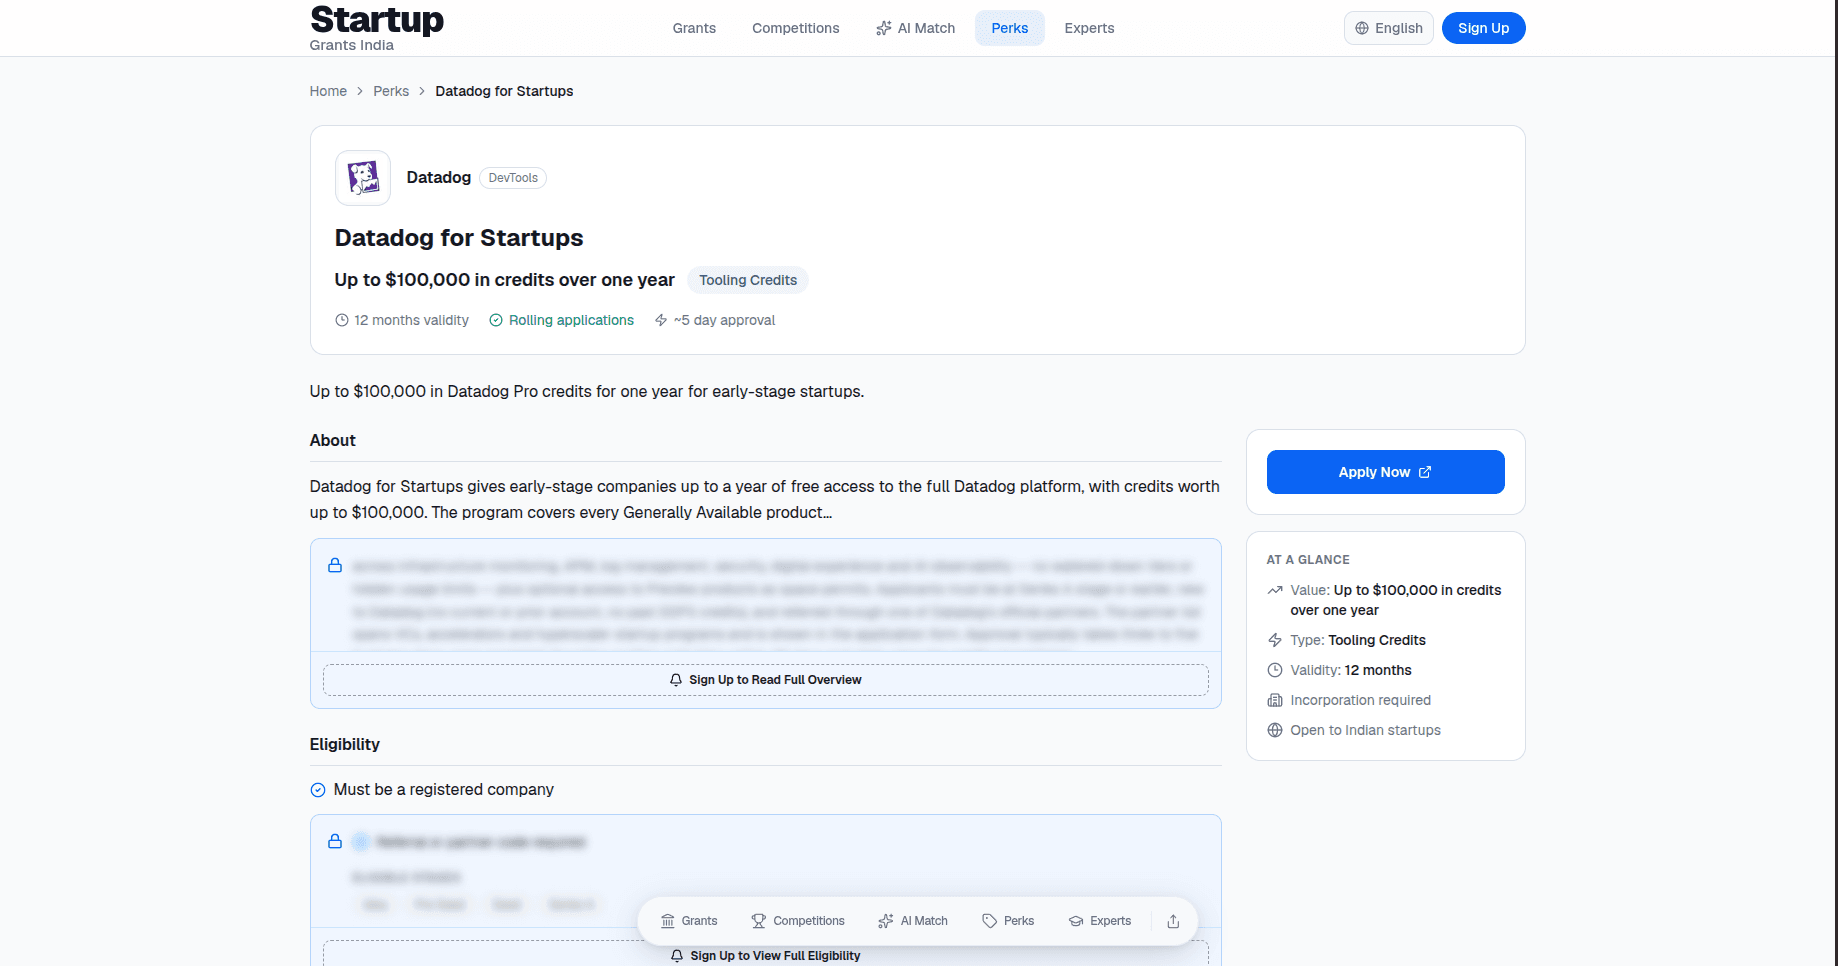Screen dimensions: 1838x966
Task: Open Competitions in the floating bottom bar
Action: tap(798, 921)
